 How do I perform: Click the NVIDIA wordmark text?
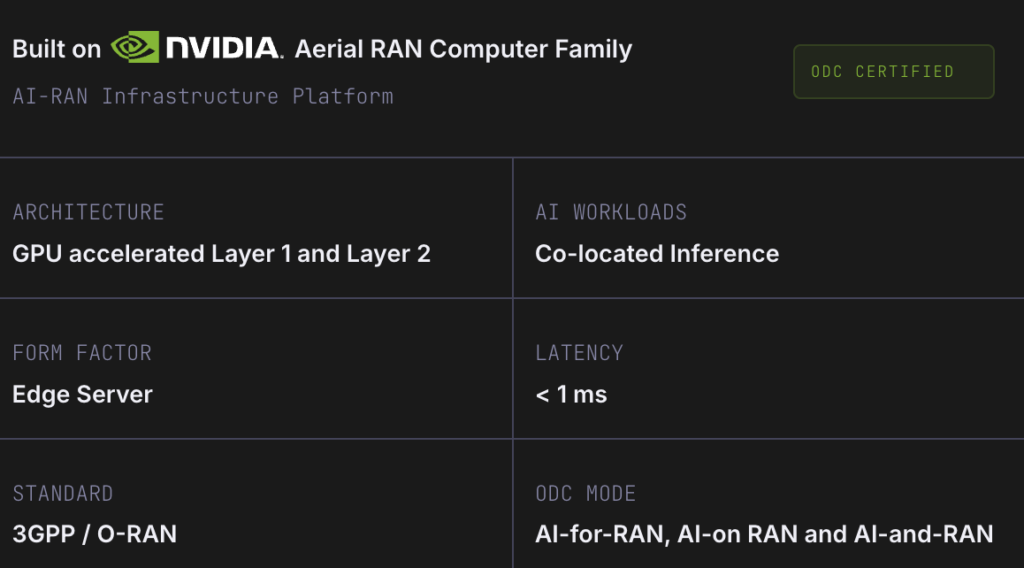pos(224,47)
